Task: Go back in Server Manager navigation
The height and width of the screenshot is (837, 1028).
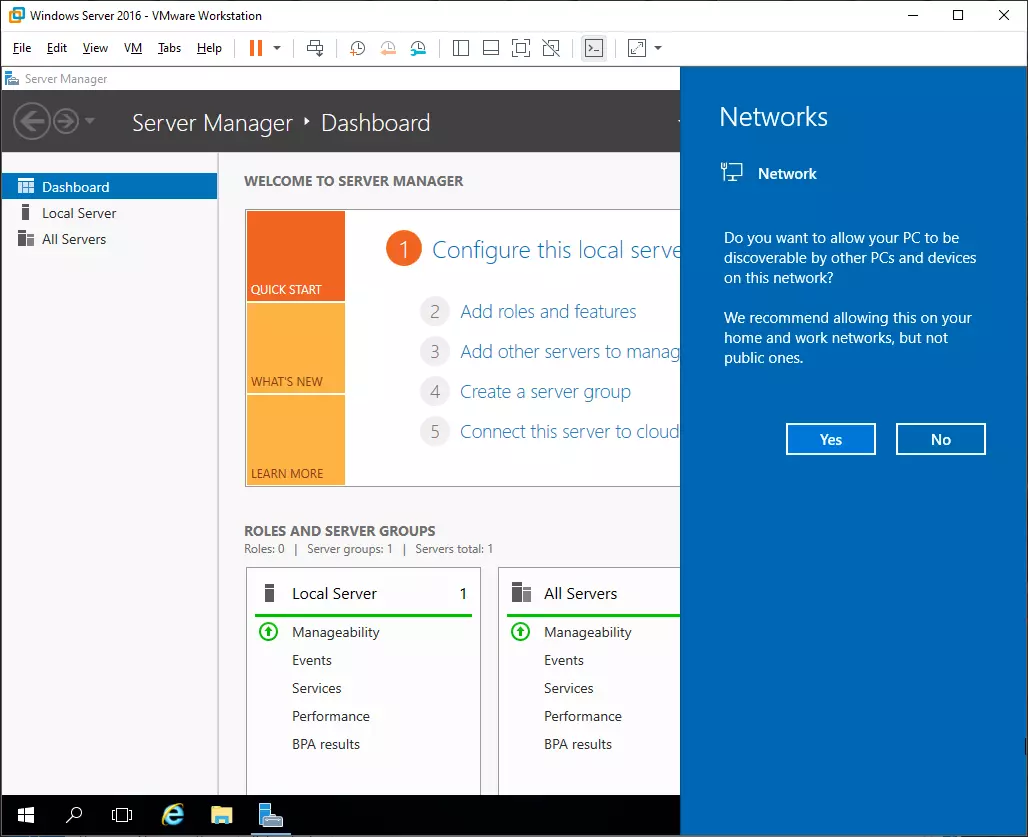Action: pos(31,121)
